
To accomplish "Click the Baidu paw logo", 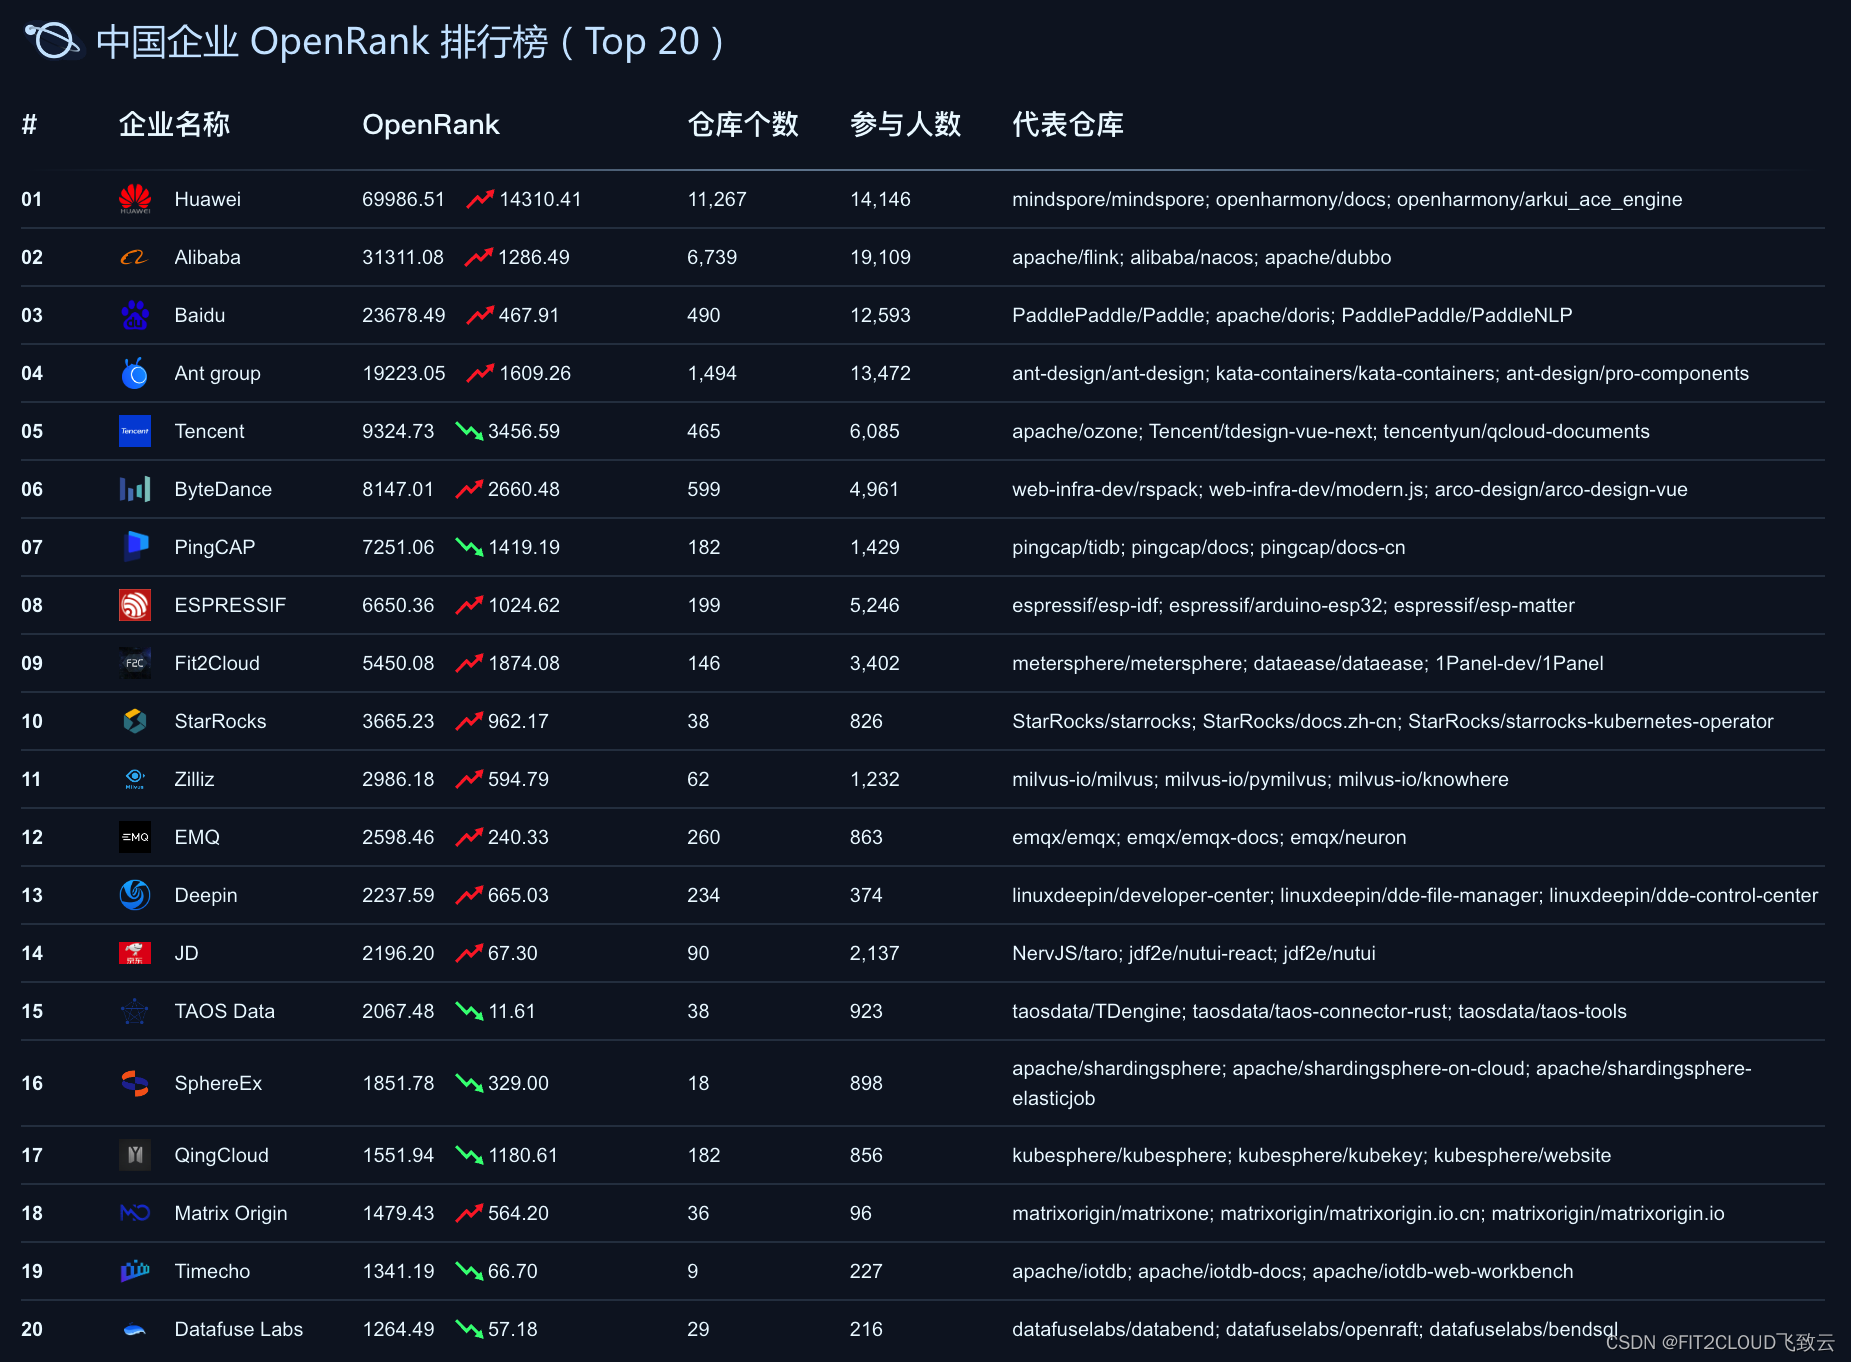I will coord(135,315).
